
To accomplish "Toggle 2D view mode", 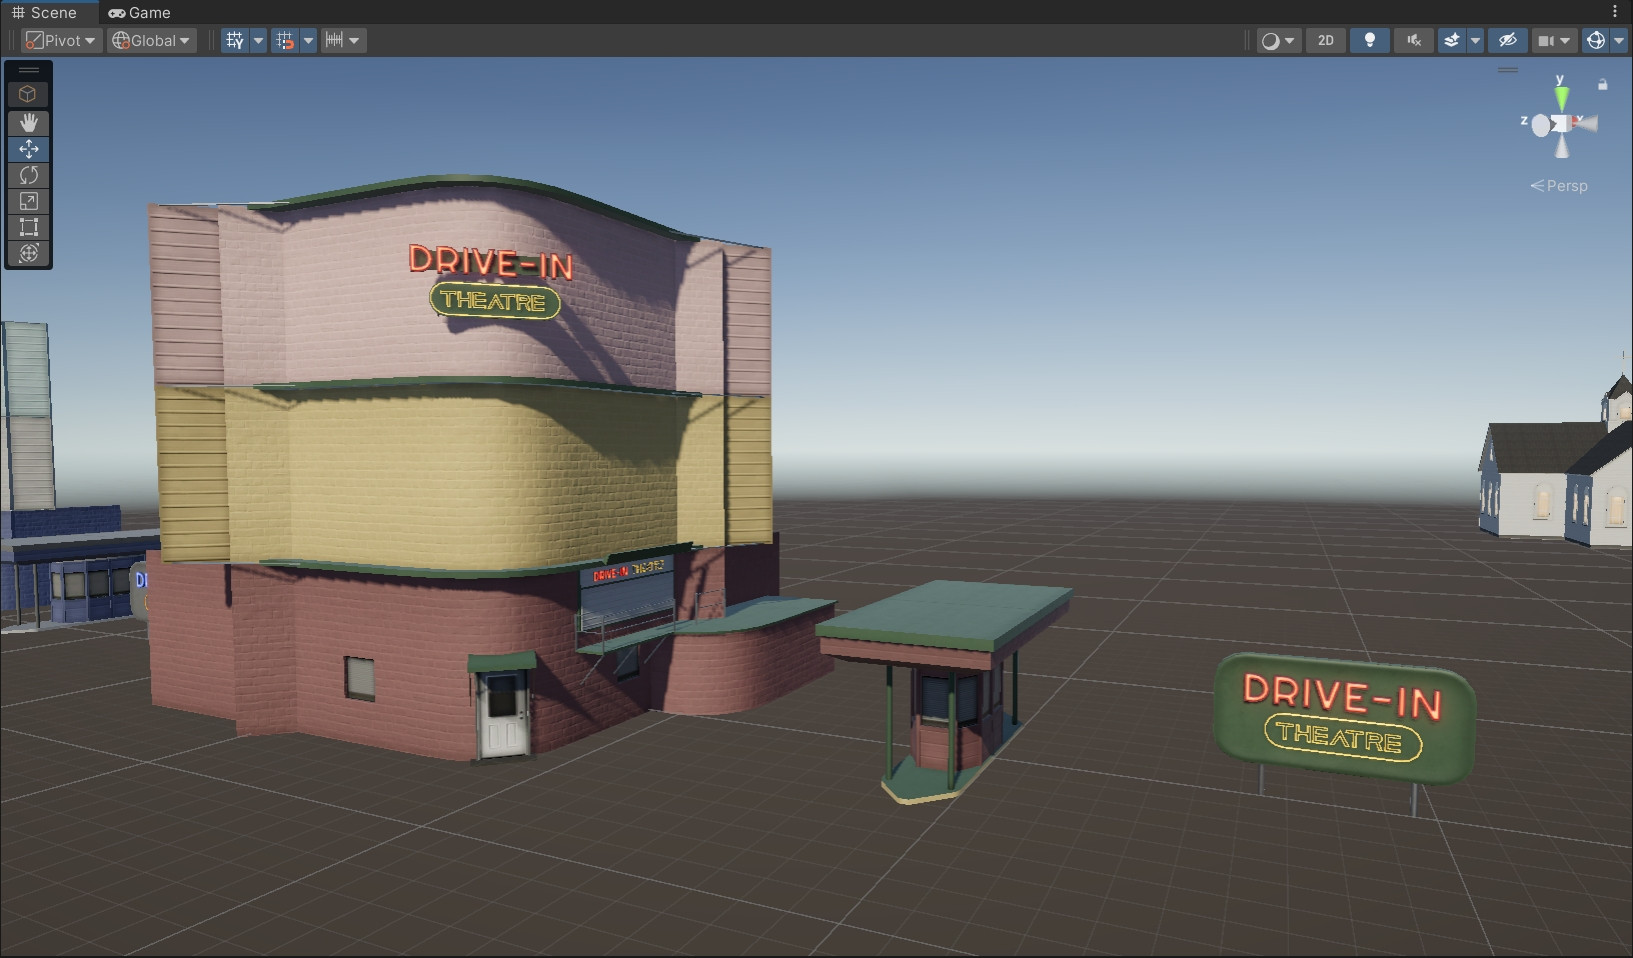I will [x=1325, y=40].
